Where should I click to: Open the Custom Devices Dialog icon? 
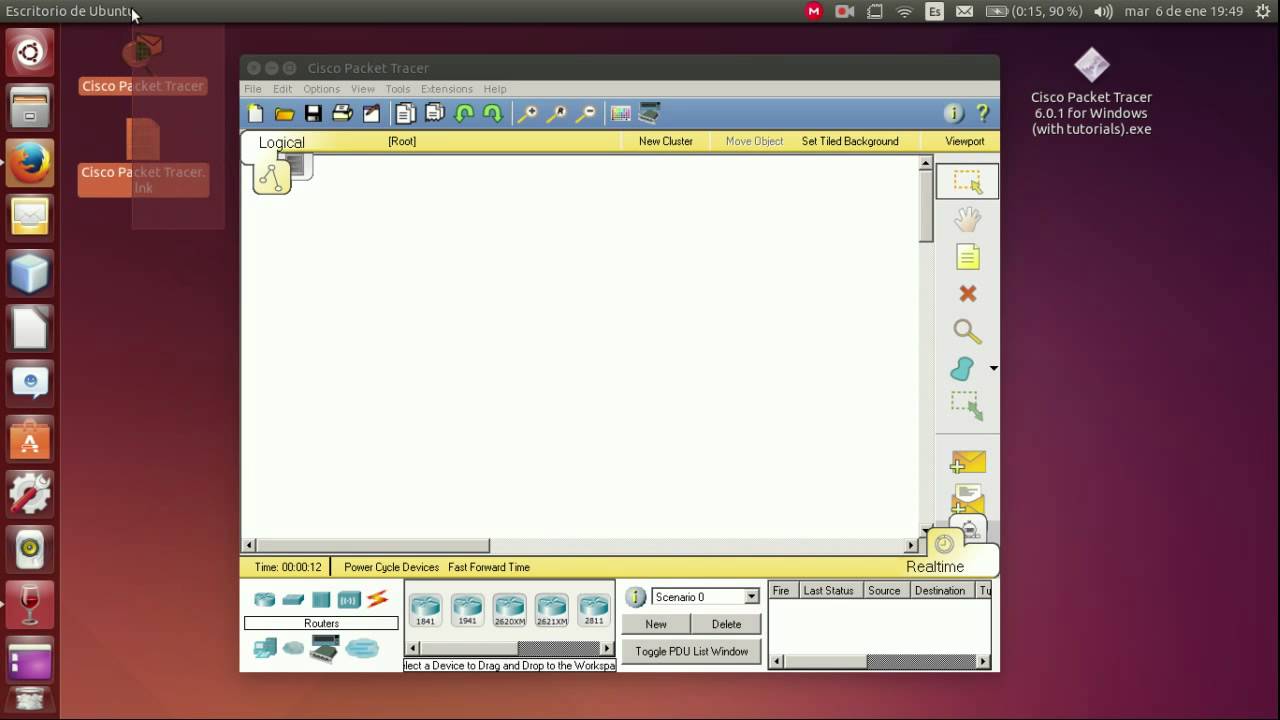tap(650, 113)
